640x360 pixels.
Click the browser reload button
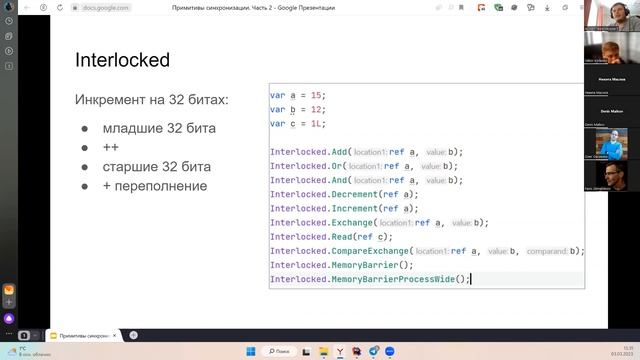coord(60,7)
